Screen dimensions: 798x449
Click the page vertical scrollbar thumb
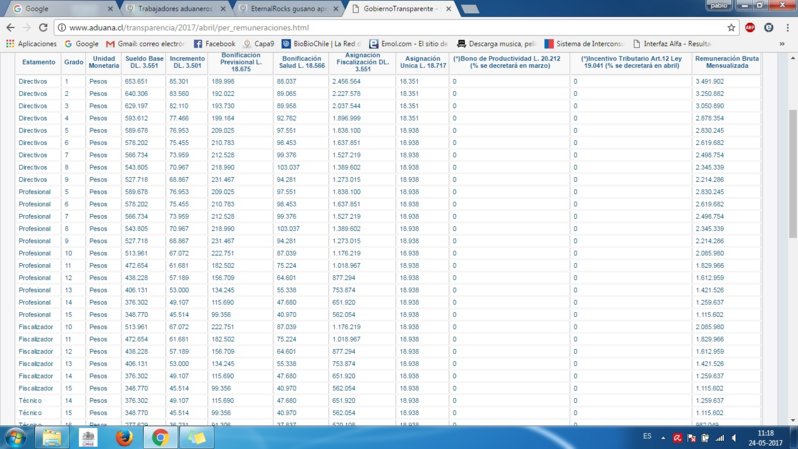click(792, 173)
